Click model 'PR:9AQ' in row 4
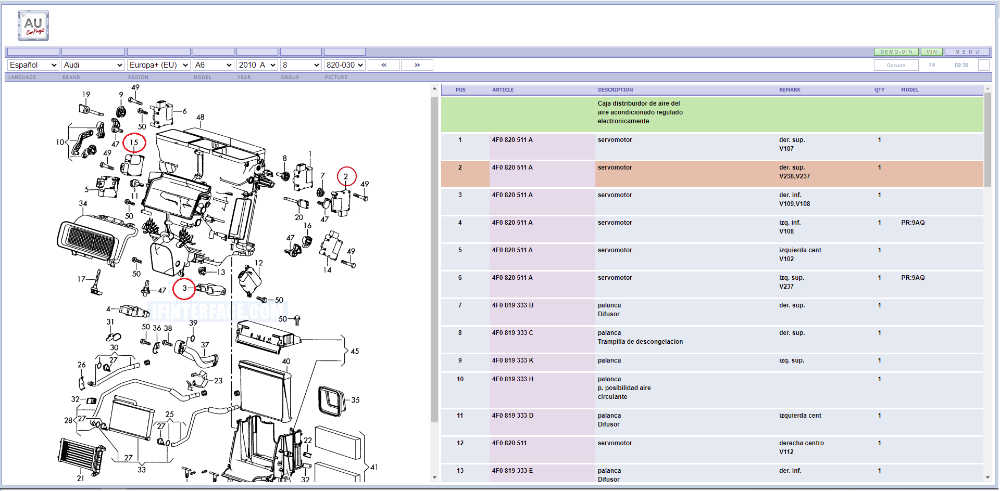The image size is (1000, 491). tap(913, 223)
